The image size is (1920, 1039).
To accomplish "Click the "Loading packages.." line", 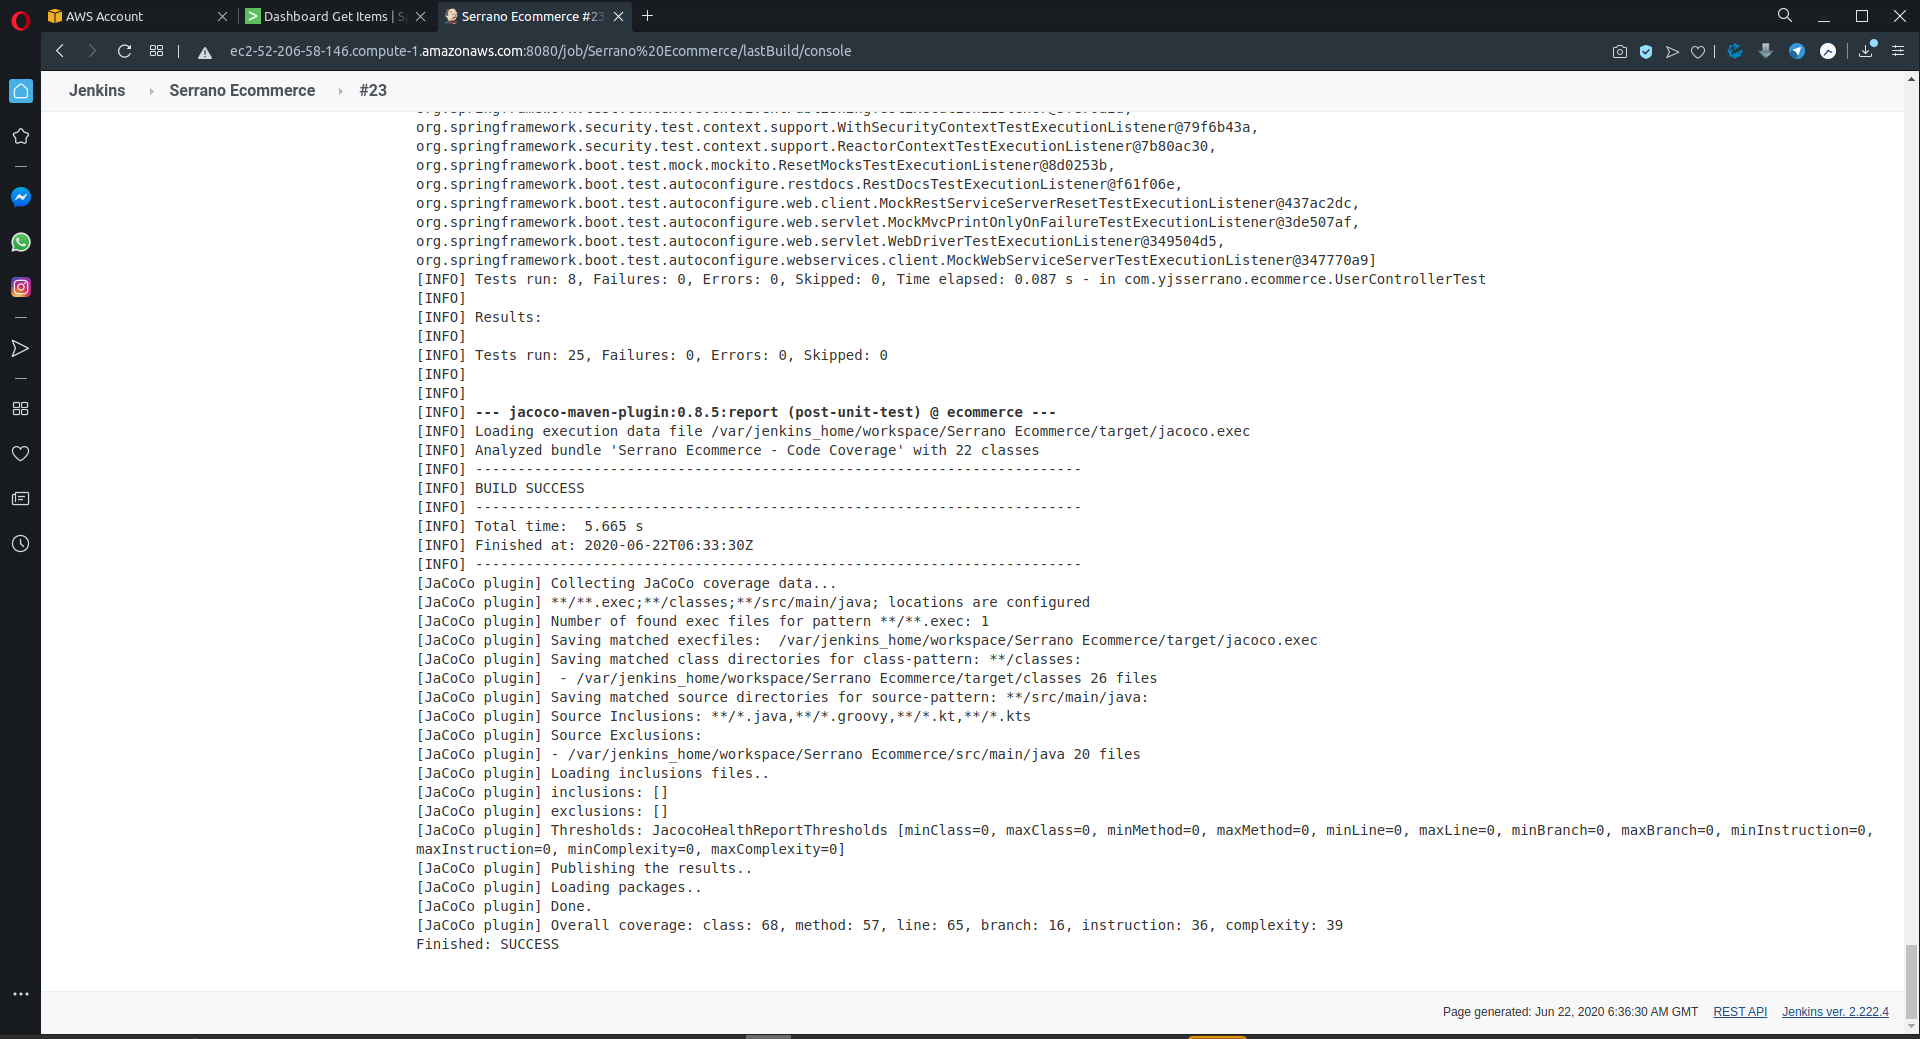I will click(x=559, y=887).
